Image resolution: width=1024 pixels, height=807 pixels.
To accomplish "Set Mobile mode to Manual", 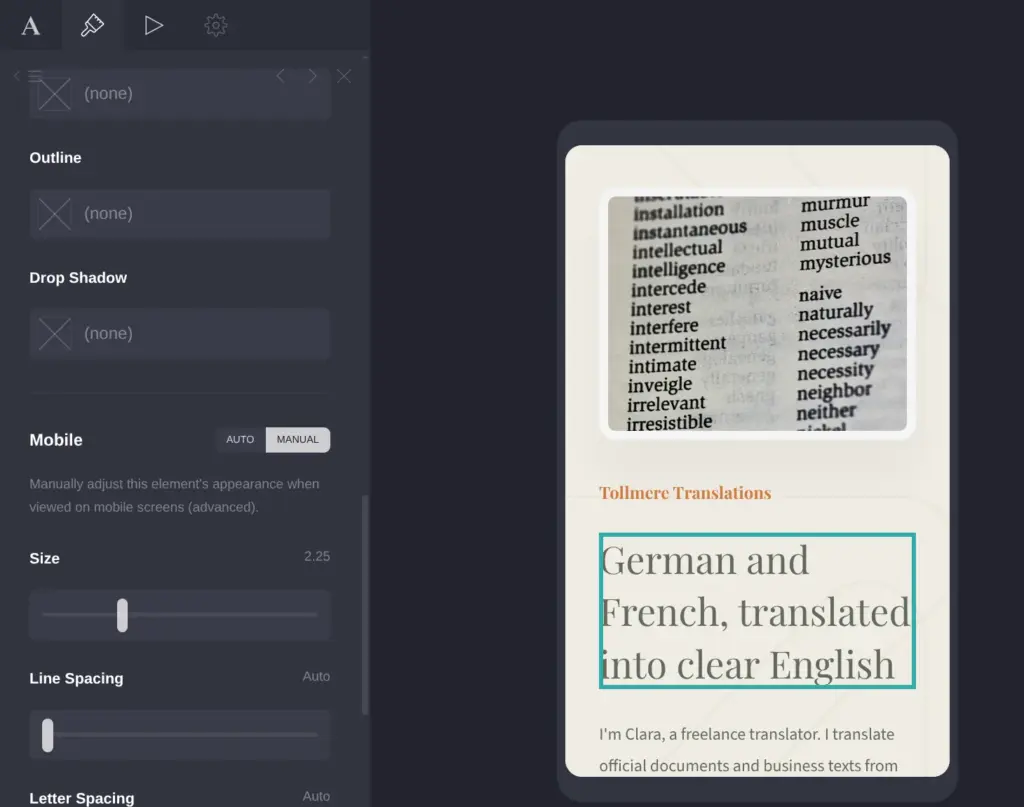I will click(298, 439).
